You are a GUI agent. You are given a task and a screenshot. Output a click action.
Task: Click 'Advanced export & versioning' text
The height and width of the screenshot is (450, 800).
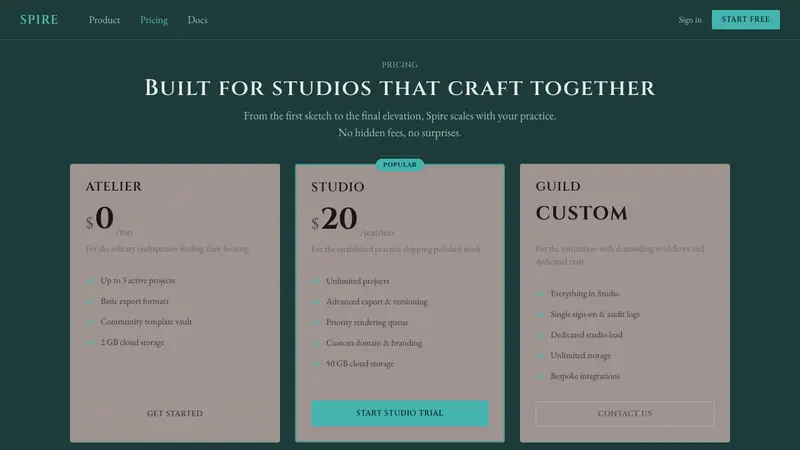click(x=377, y=302)
